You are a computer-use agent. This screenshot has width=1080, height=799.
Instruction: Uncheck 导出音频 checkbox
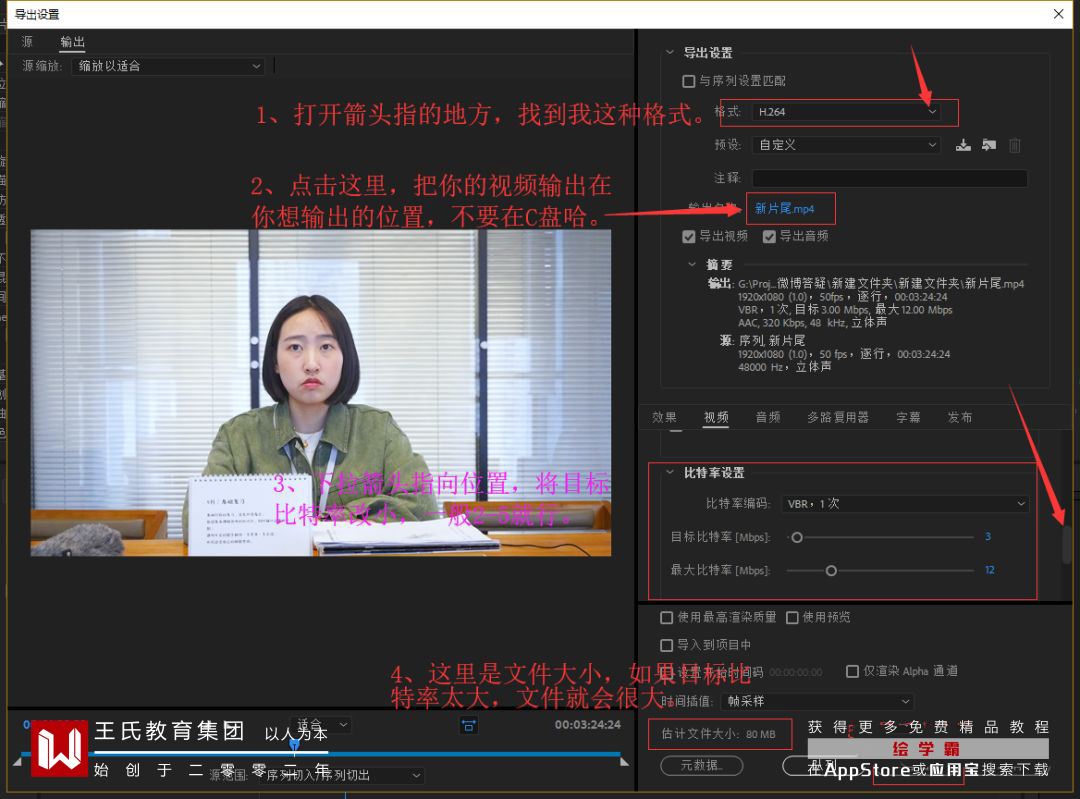click(x=769, y=236)
